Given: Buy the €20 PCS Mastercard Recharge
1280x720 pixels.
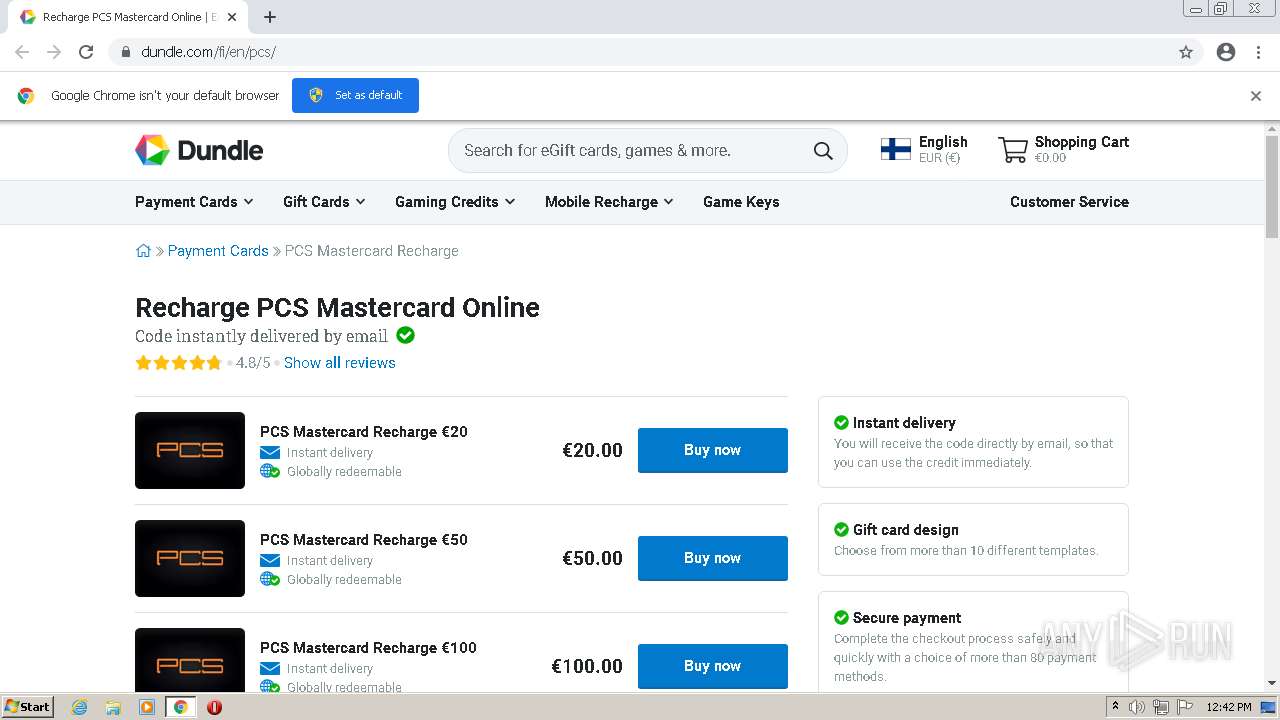Looking at the screenshot, I should point(712,450).
